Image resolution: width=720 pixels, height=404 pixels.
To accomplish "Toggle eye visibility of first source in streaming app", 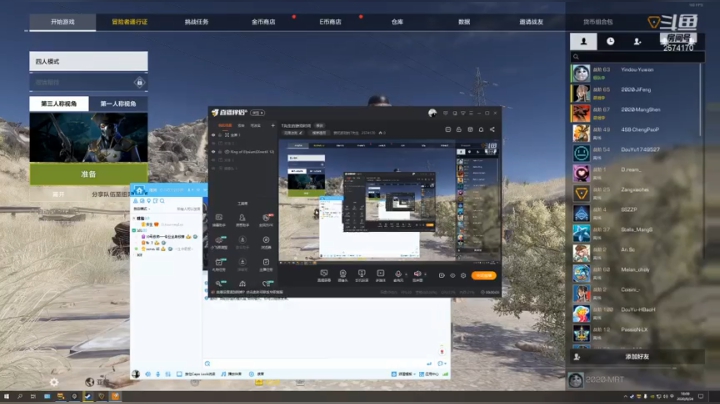I will (213, 135).
